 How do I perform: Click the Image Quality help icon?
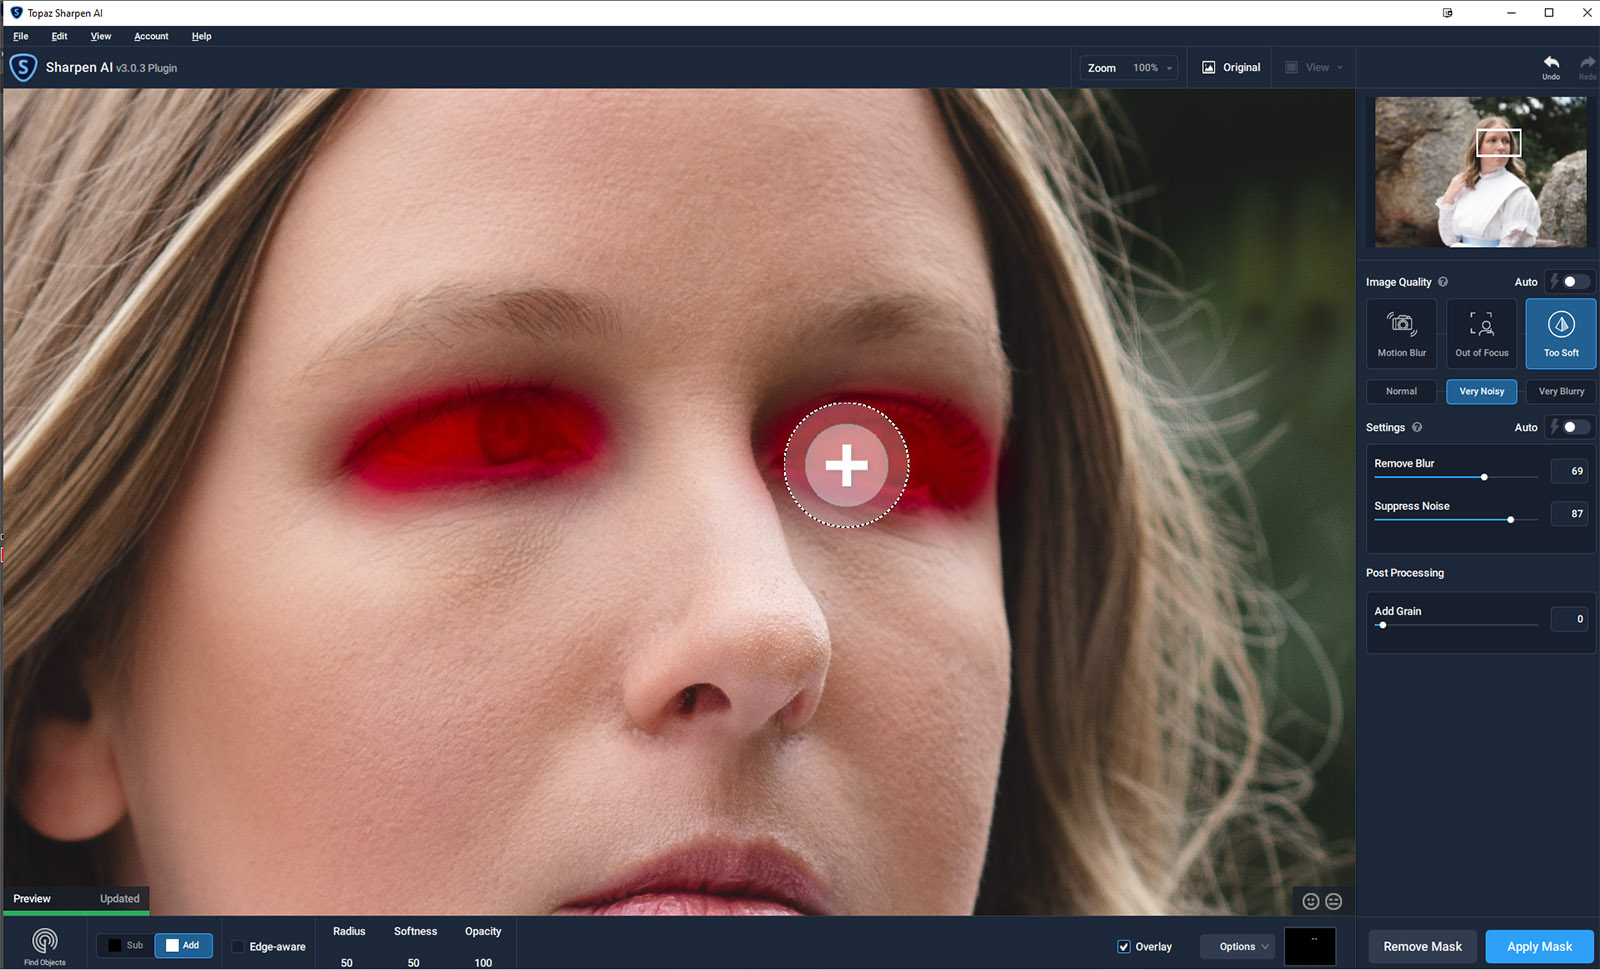click(1443, 282)
